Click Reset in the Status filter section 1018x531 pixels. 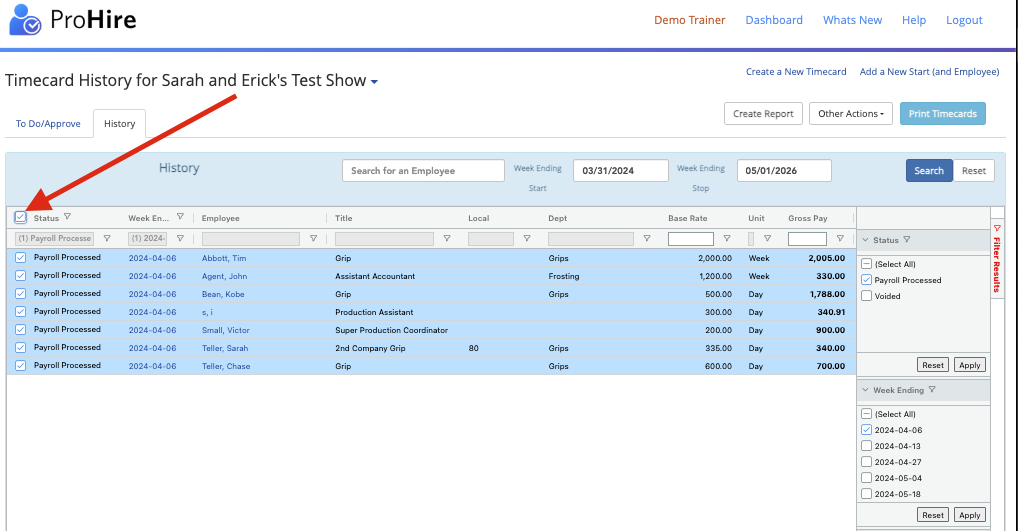(x=933, y=365)
